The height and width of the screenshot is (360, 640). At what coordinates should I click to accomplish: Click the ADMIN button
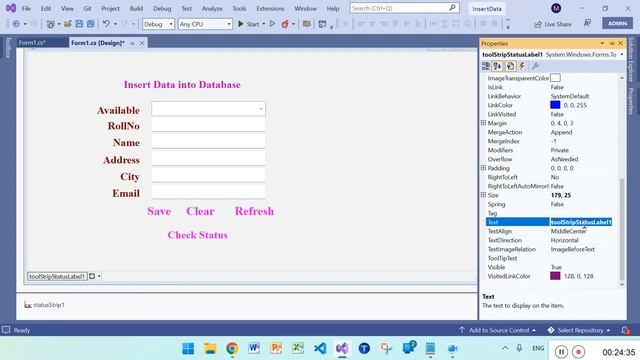point(617,23)
